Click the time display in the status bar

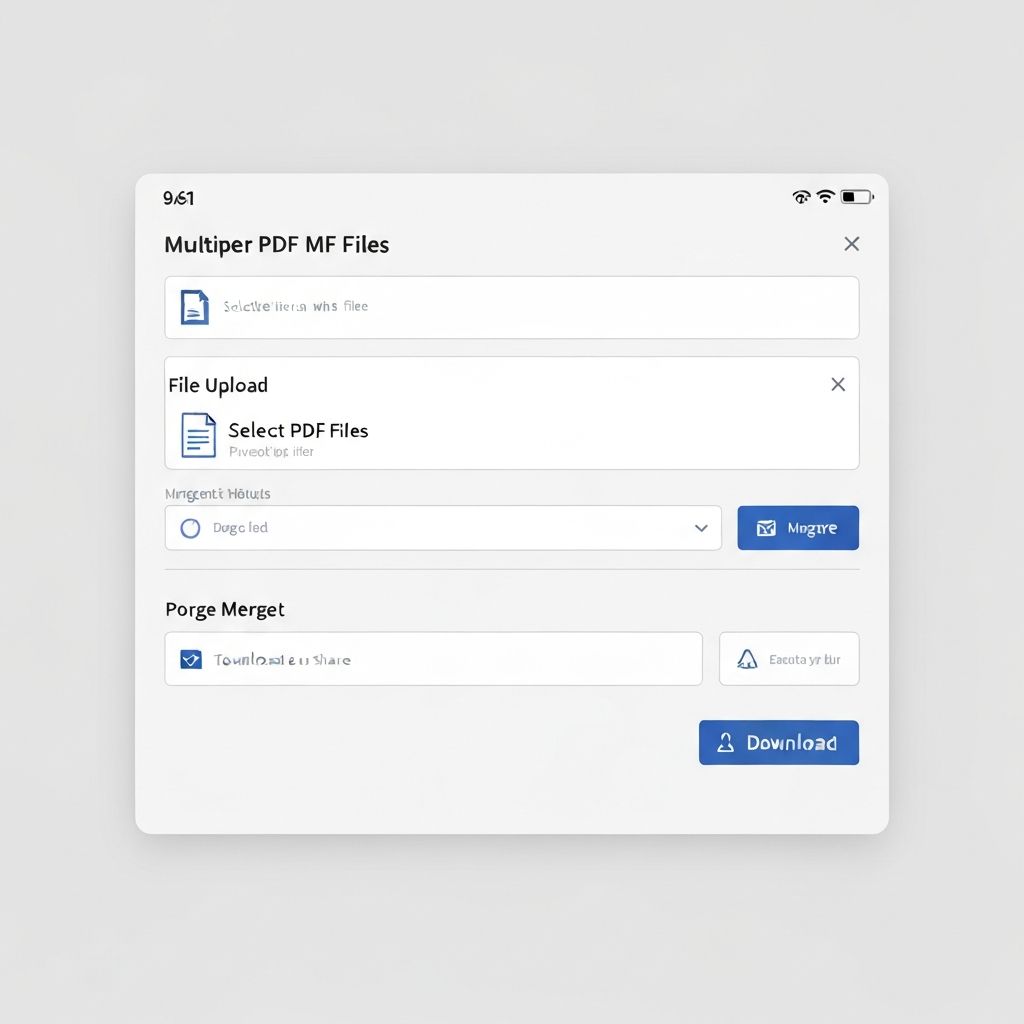[178, 198]
